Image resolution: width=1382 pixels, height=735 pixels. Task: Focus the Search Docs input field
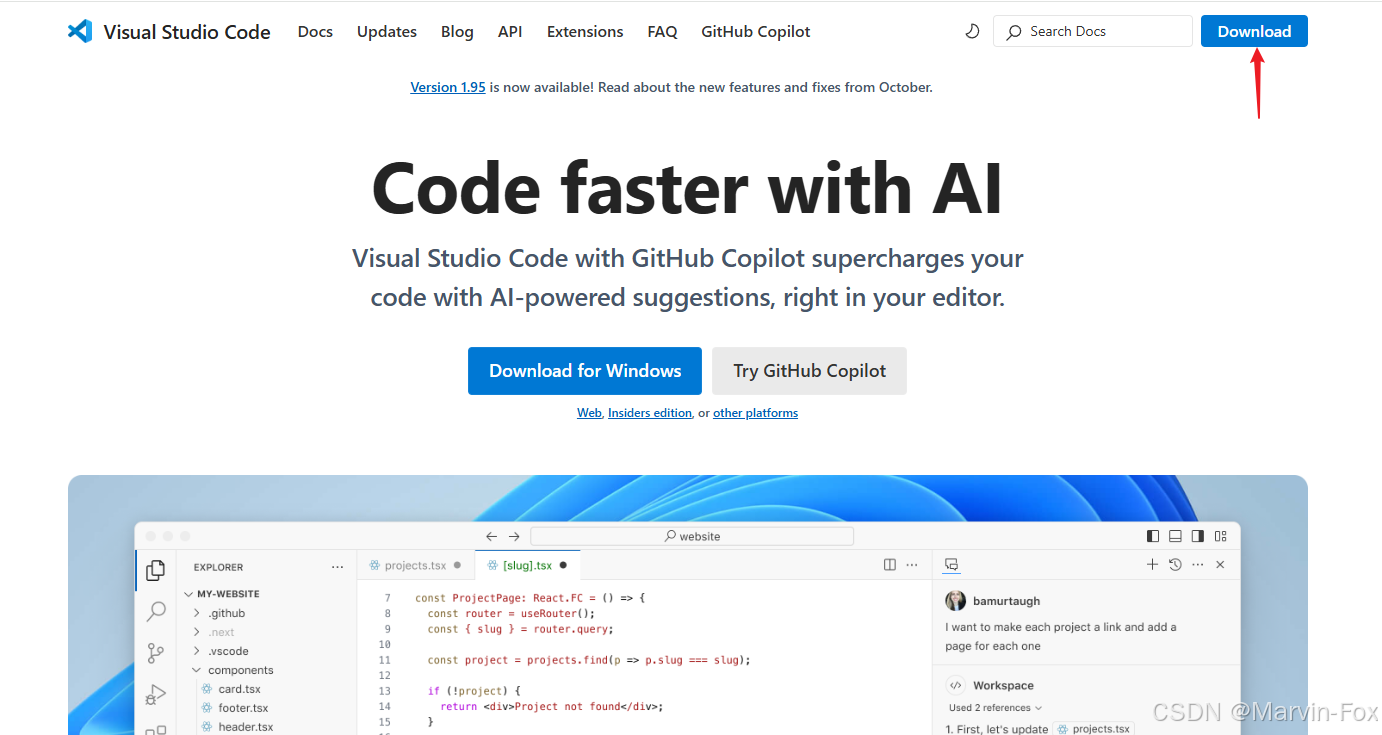click(x=1093, y=31)
